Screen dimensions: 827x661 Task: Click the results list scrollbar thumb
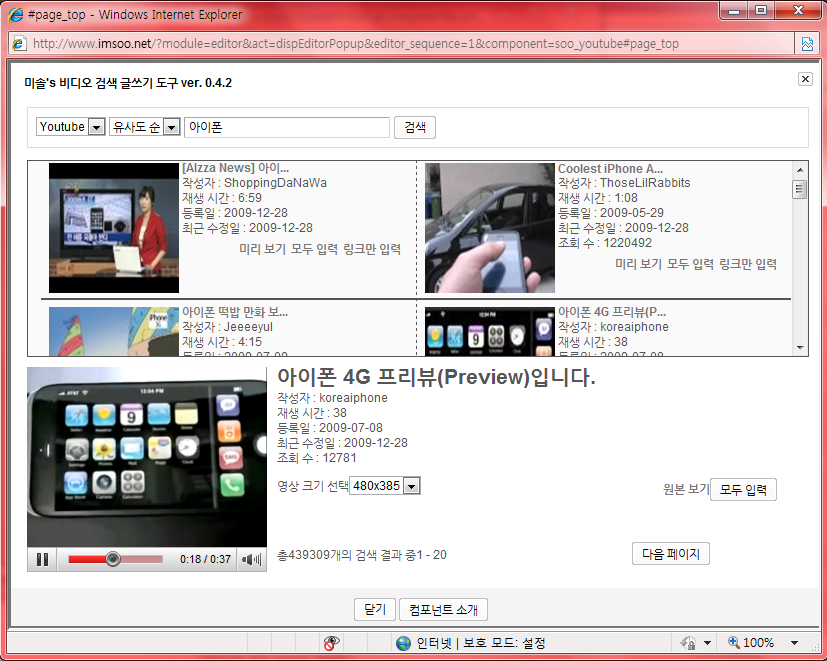[800, 189]
